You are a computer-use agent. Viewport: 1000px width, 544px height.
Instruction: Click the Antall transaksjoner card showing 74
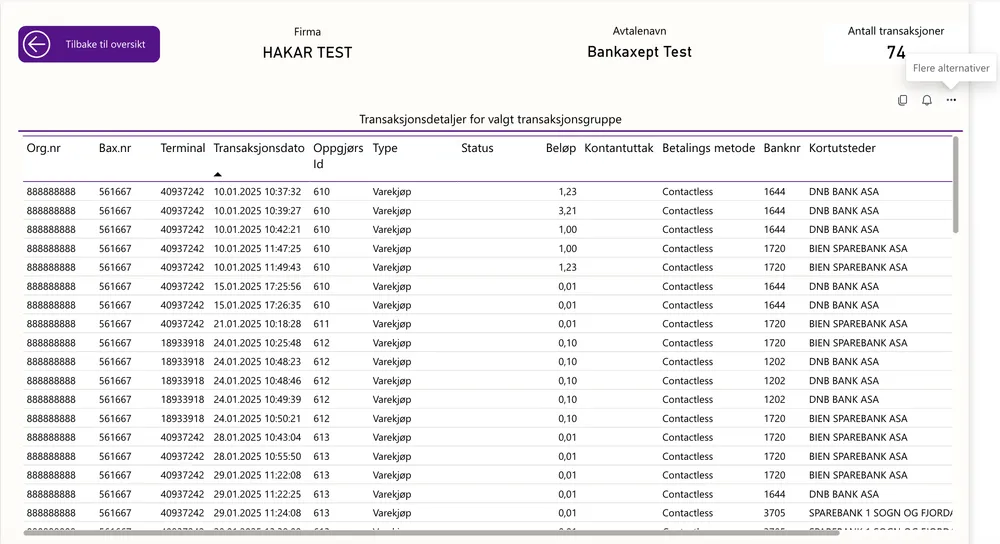[x=895, y=44]
